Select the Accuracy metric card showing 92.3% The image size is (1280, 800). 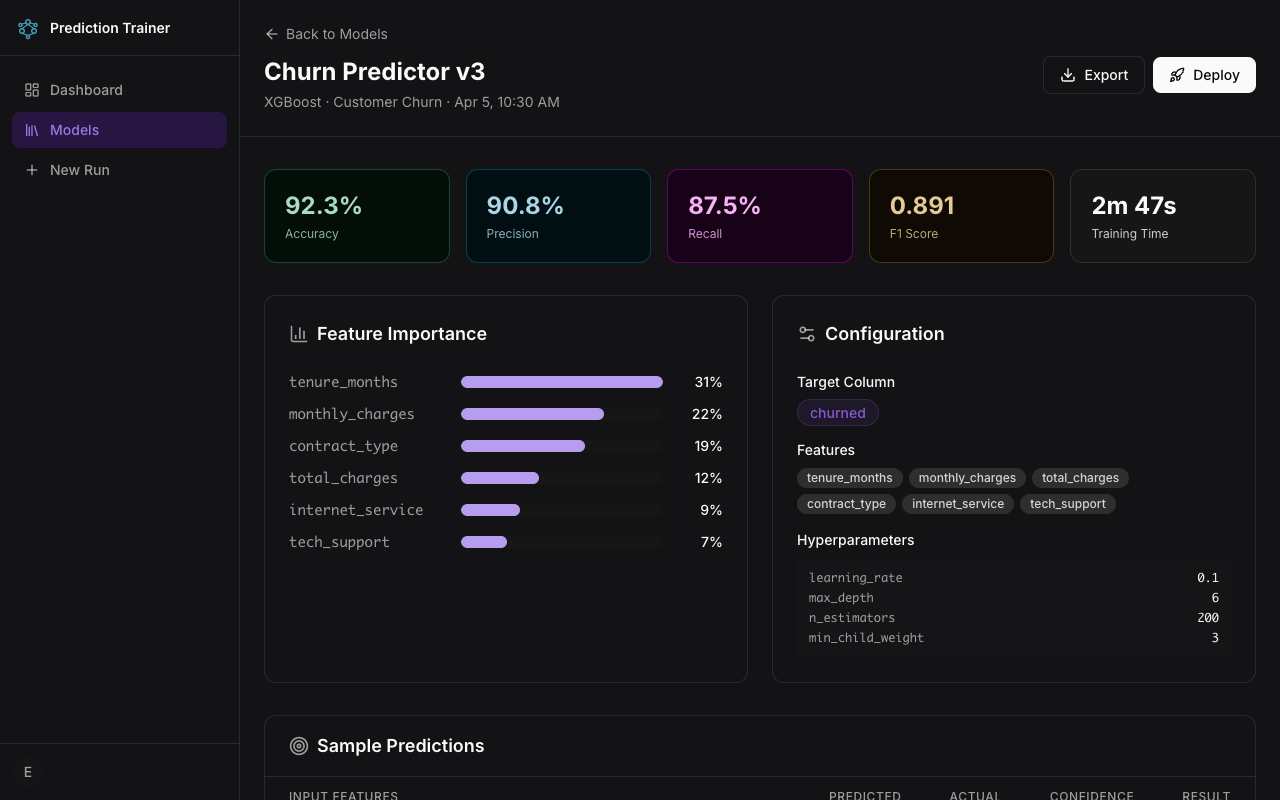[x=357, y=215]
